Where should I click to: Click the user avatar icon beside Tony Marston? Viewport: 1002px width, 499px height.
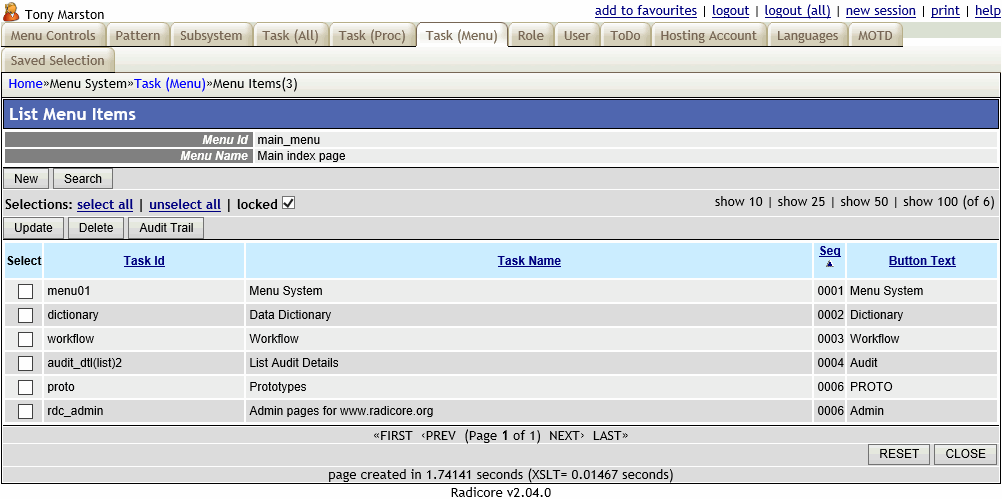click(11, 12)
